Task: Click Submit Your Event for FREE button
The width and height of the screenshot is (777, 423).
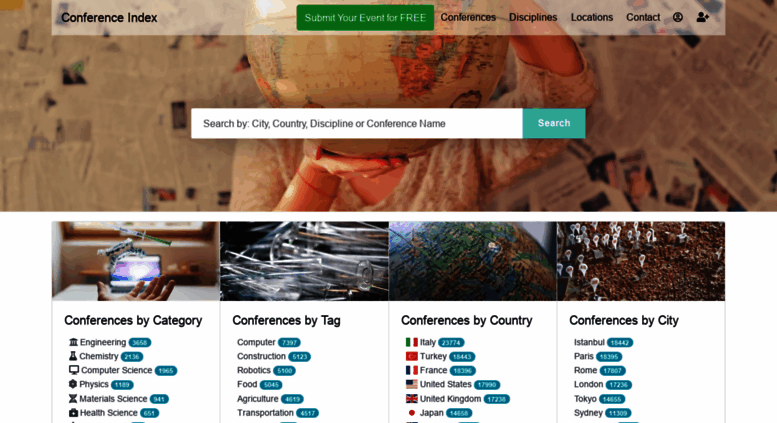Action: tap(365, 18)
